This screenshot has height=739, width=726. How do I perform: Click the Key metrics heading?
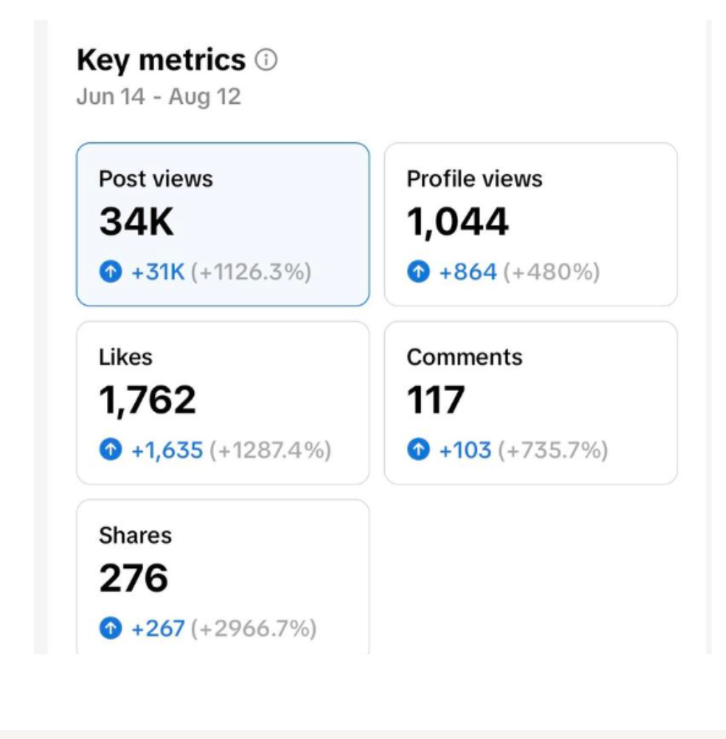[x=161, y=60]
